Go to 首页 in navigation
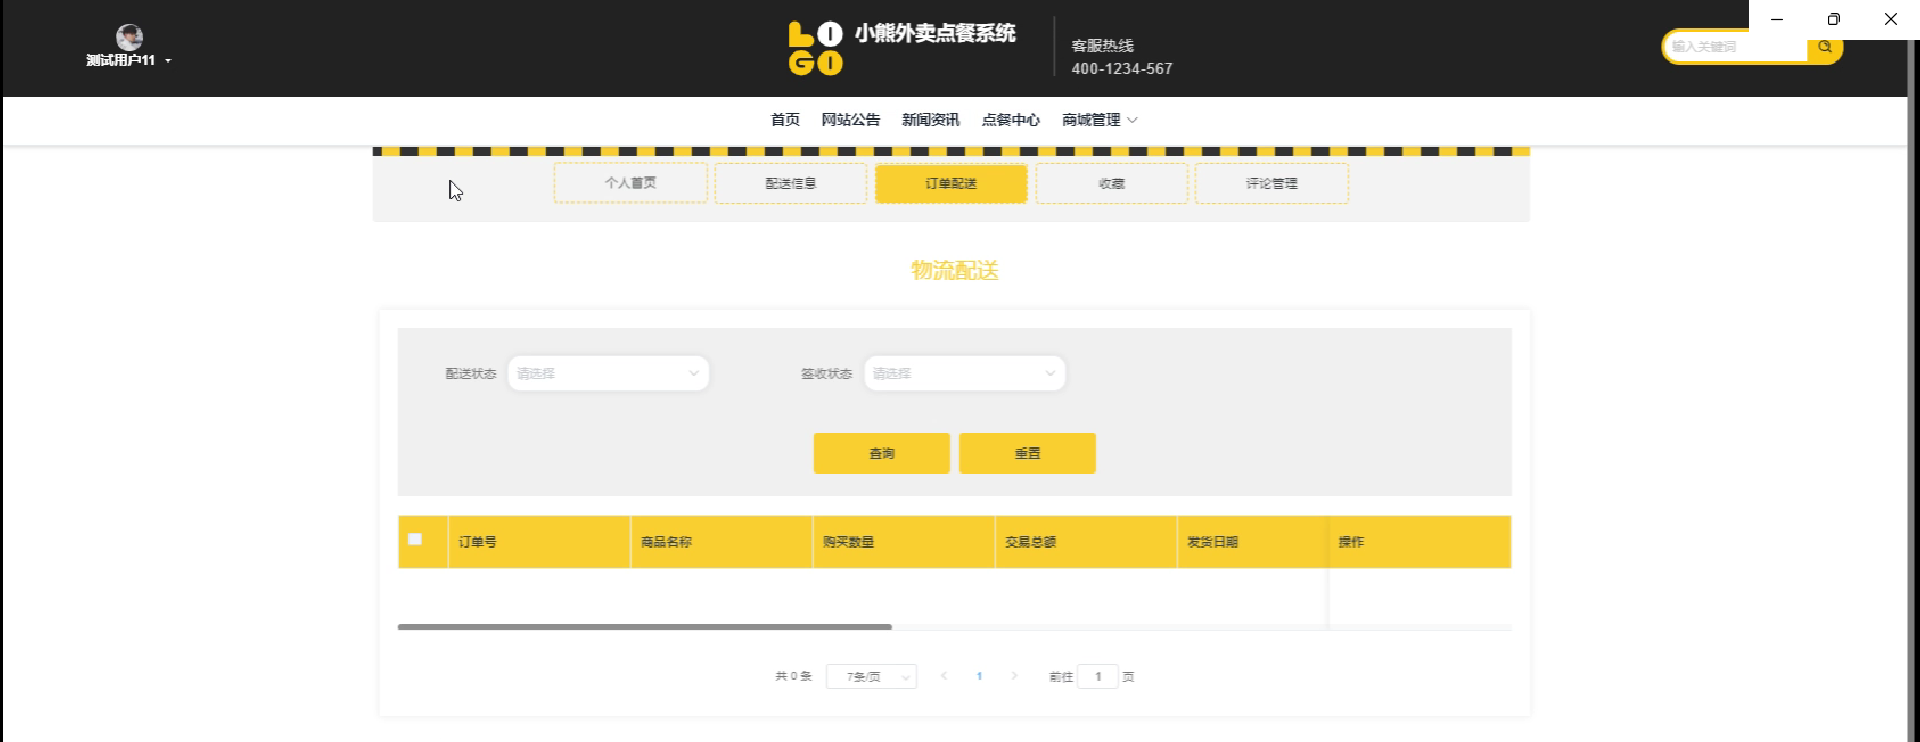 785,120
